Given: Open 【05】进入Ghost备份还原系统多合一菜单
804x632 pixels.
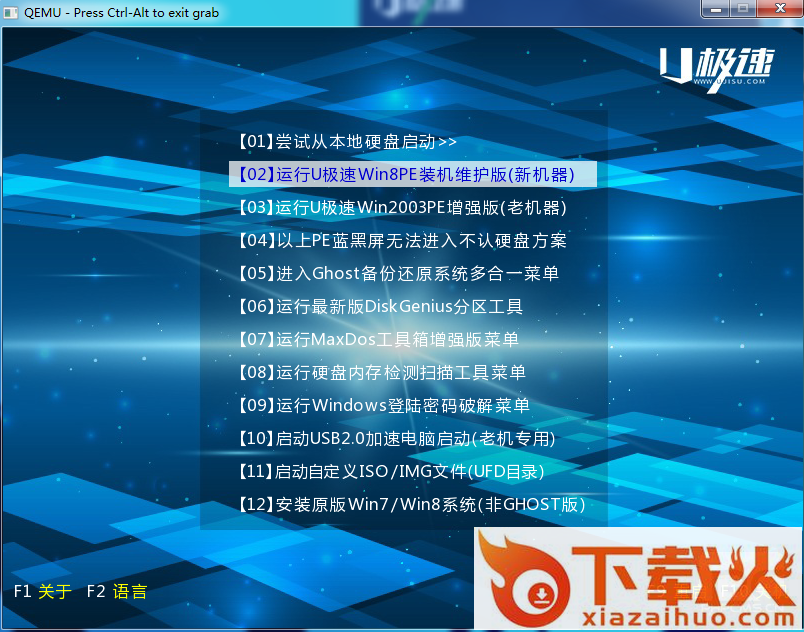Looking at the screenshot, I should click(x=398, y=273).
